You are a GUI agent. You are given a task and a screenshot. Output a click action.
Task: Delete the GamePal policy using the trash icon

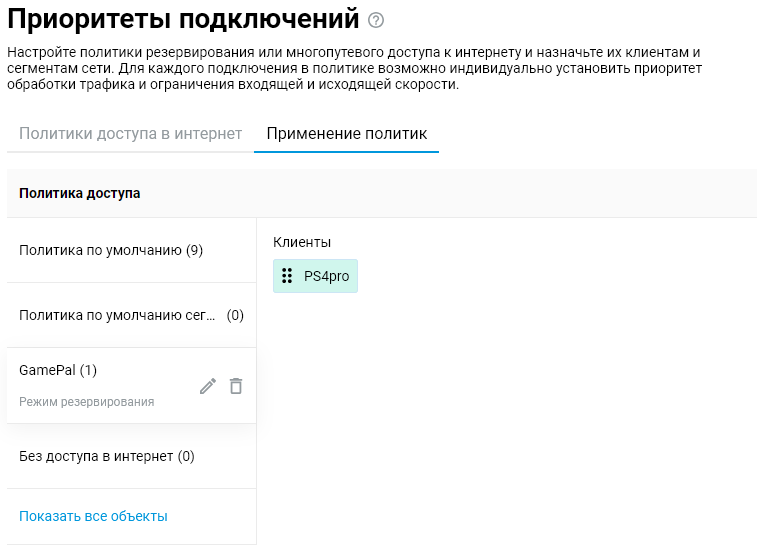click(x=236, y=386)
